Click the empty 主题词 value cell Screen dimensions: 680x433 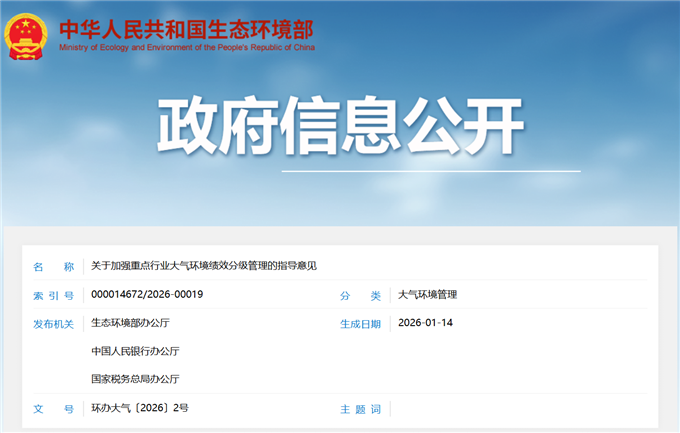[520, 409]
